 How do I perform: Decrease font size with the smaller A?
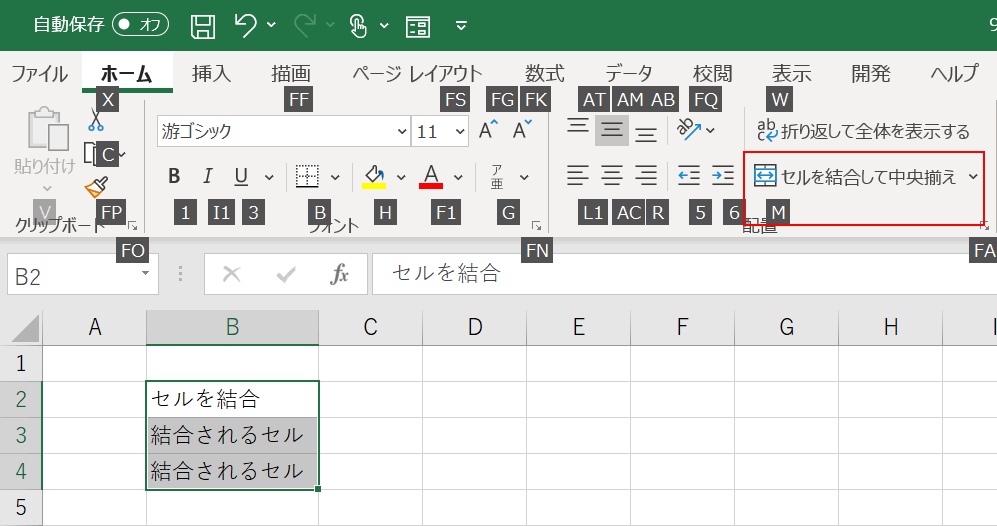[523, 130]
